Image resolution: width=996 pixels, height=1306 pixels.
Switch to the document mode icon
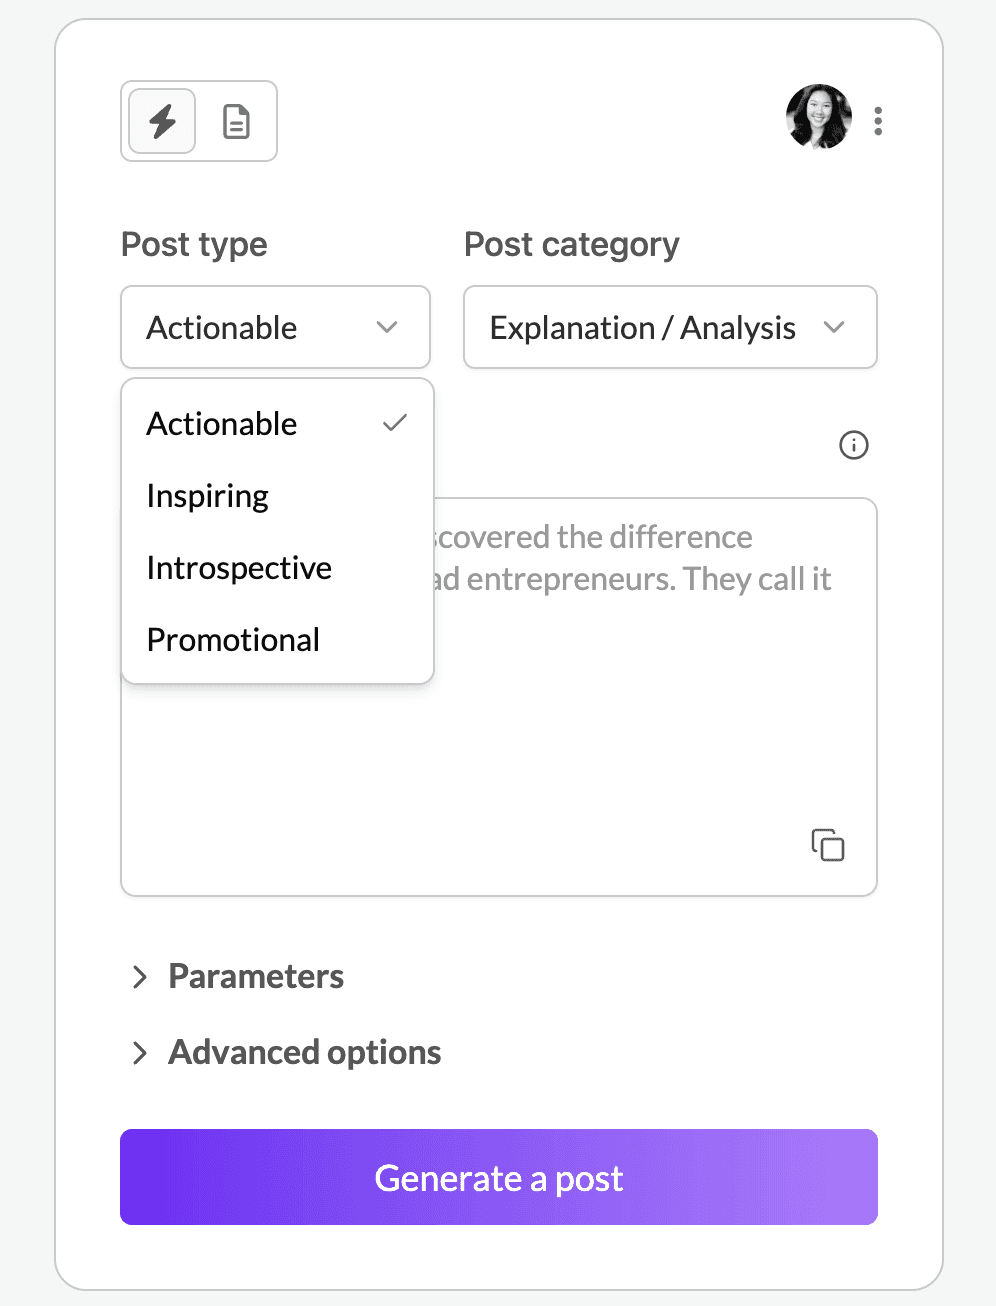pyautogui.click(x=236, y=121)
